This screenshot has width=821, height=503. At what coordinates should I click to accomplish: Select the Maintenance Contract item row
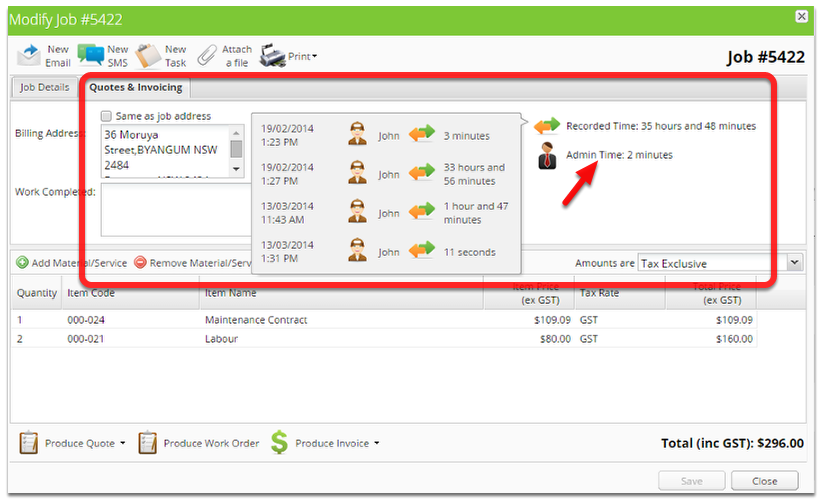384,319
